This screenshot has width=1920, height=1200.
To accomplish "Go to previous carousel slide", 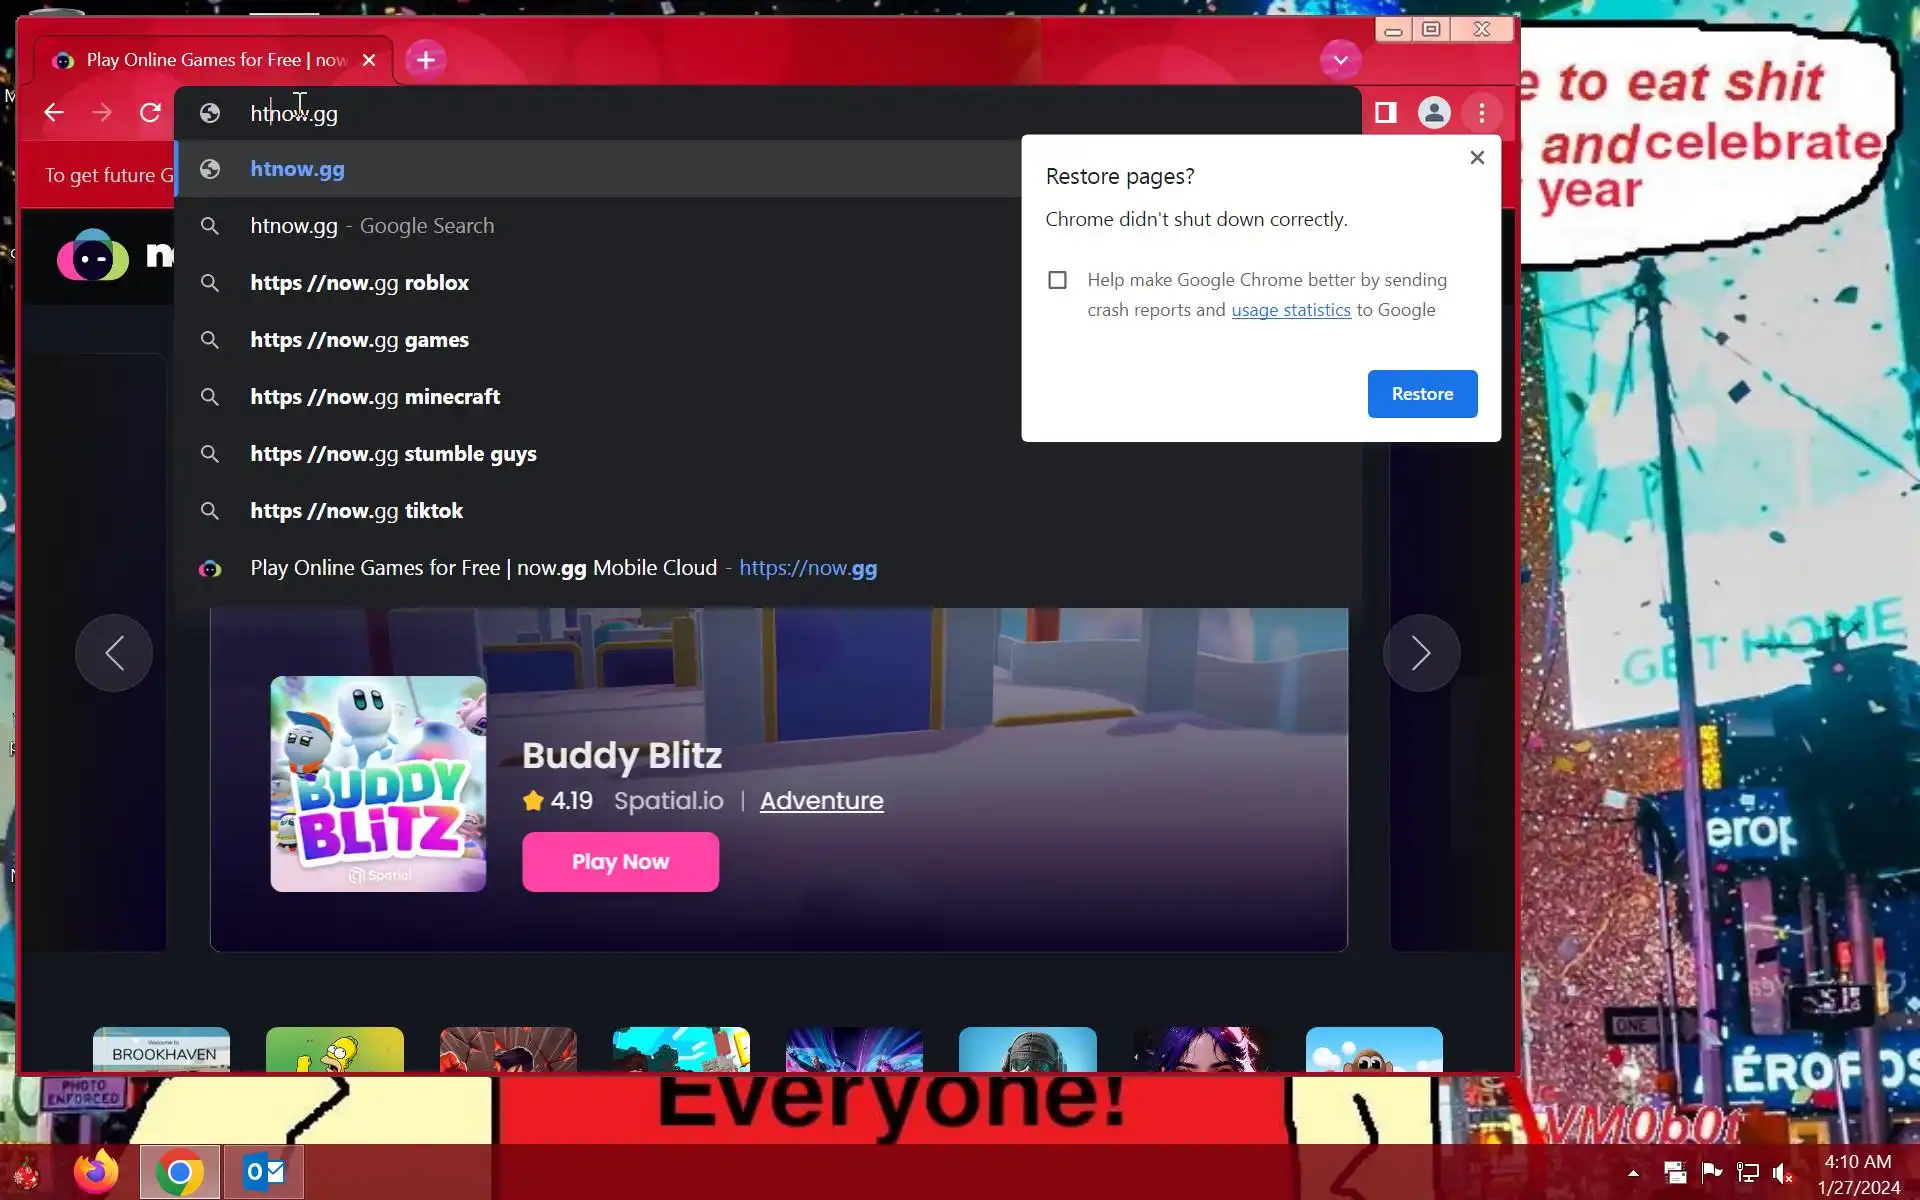I will [x=114, y=653].
